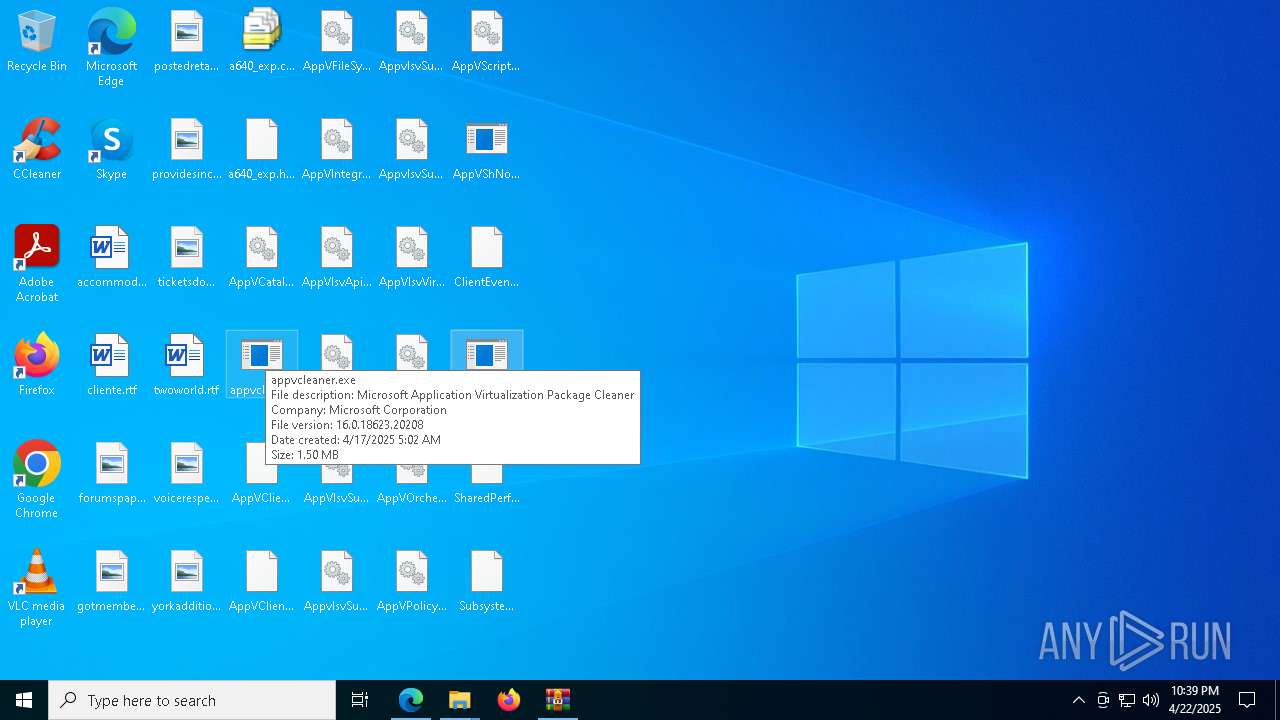
Task: Open File Explorer from the taskbar
Action: [459, 700]
